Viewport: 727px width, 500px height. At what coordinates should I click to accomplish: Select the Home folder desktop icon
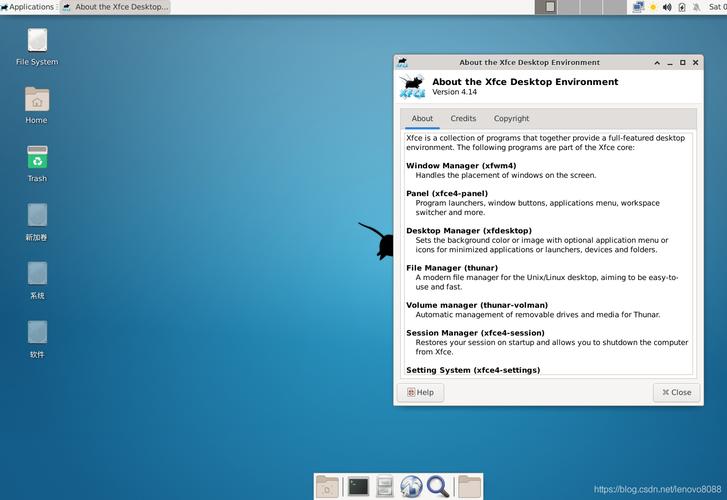tap(37, 105)
